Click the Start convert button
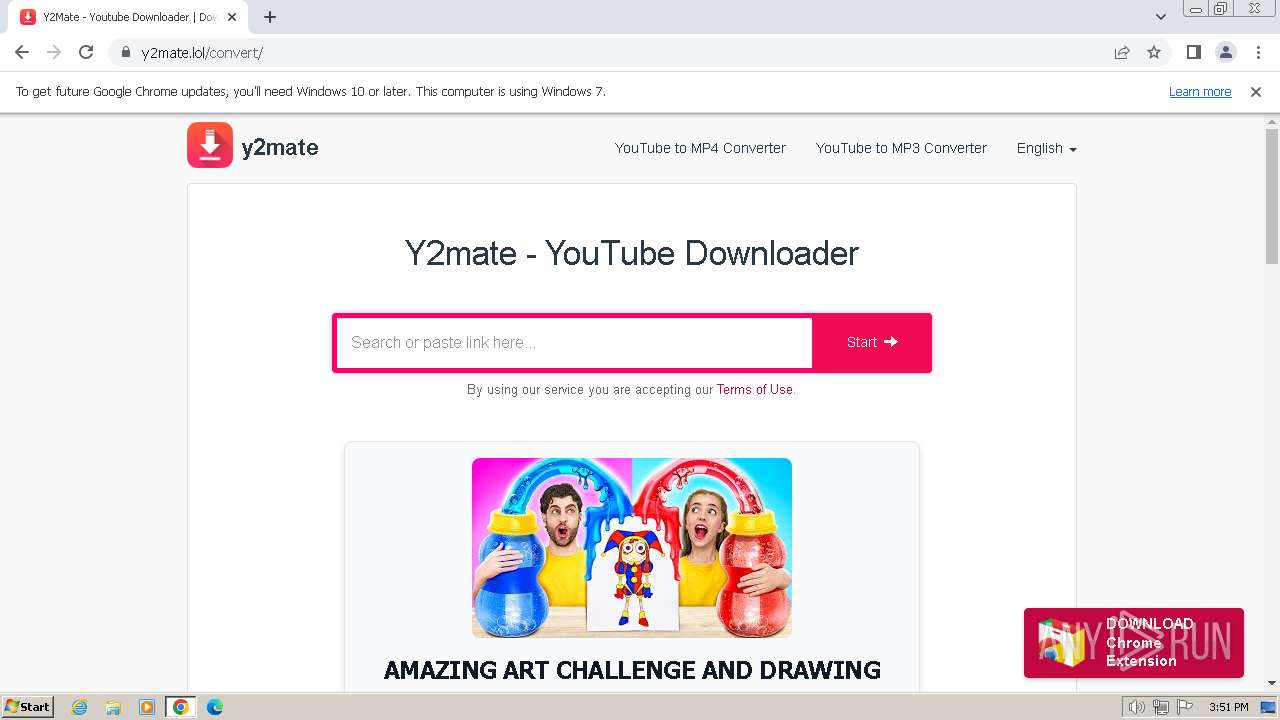1280x720 pixels. (x=872, y=342)
